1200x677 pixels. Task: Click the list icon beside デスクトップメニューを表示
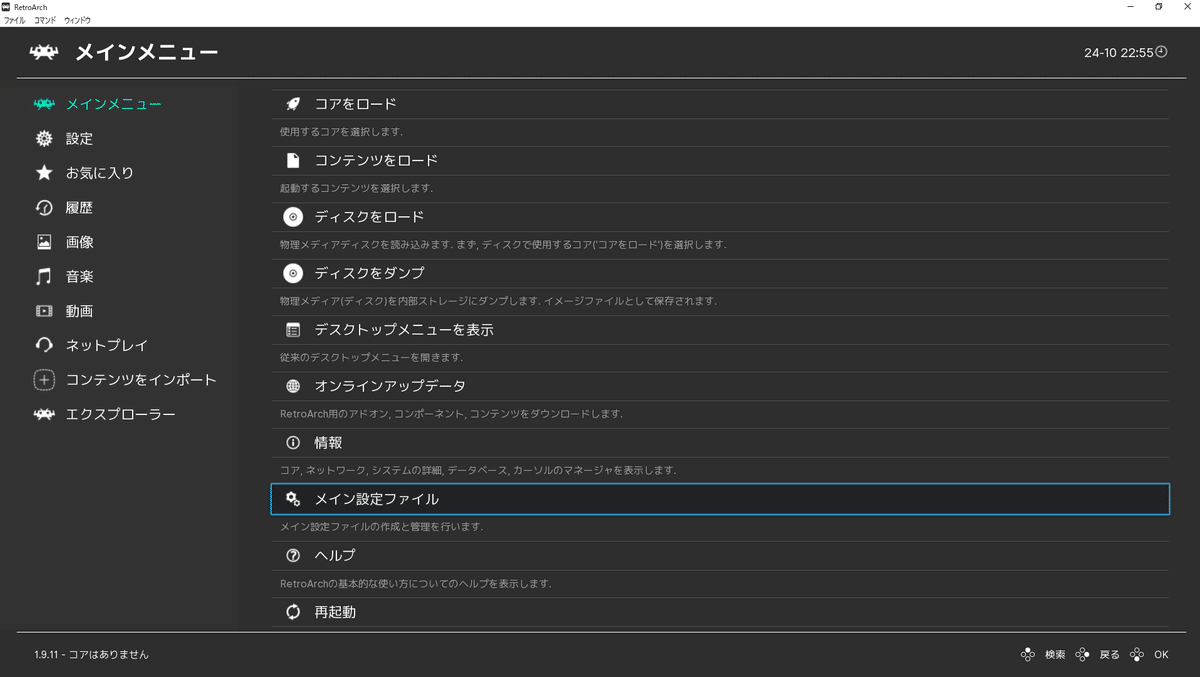point(293,329)
